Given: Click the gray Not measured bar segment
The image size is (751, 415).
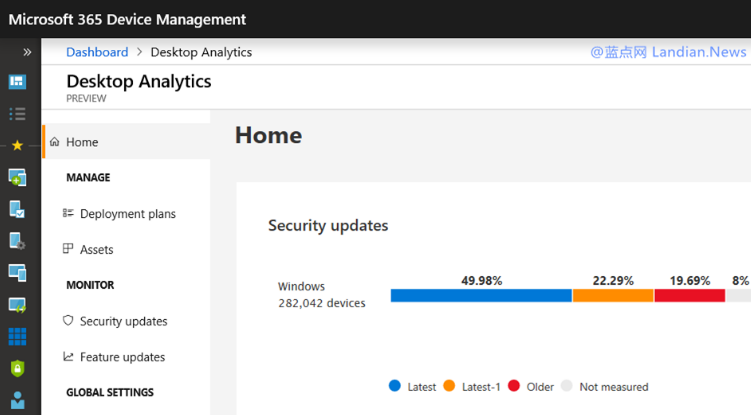Looking at the screenshot, I should pos(738,296).
